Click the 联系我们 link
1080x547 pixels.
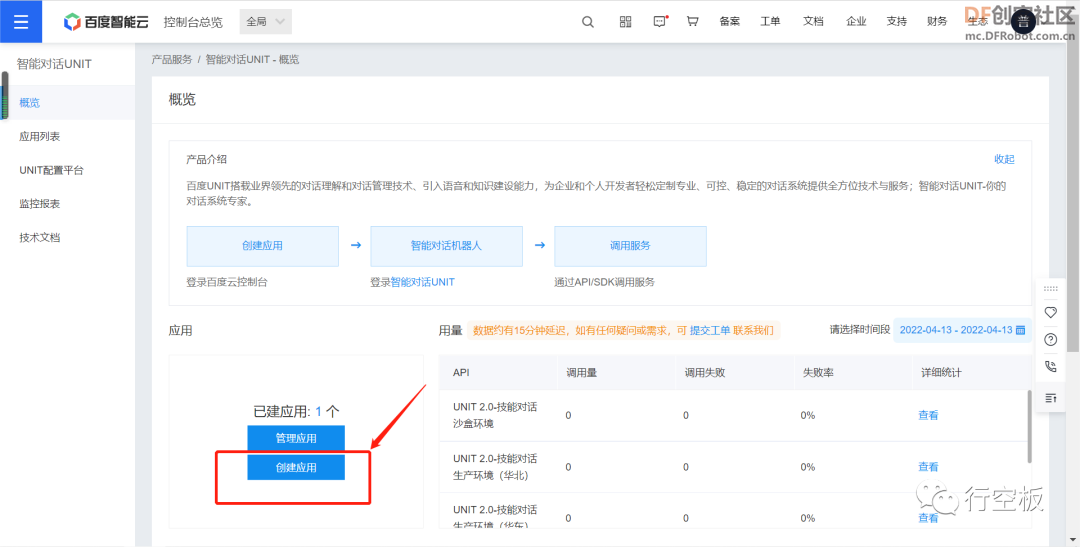[754, 331]
